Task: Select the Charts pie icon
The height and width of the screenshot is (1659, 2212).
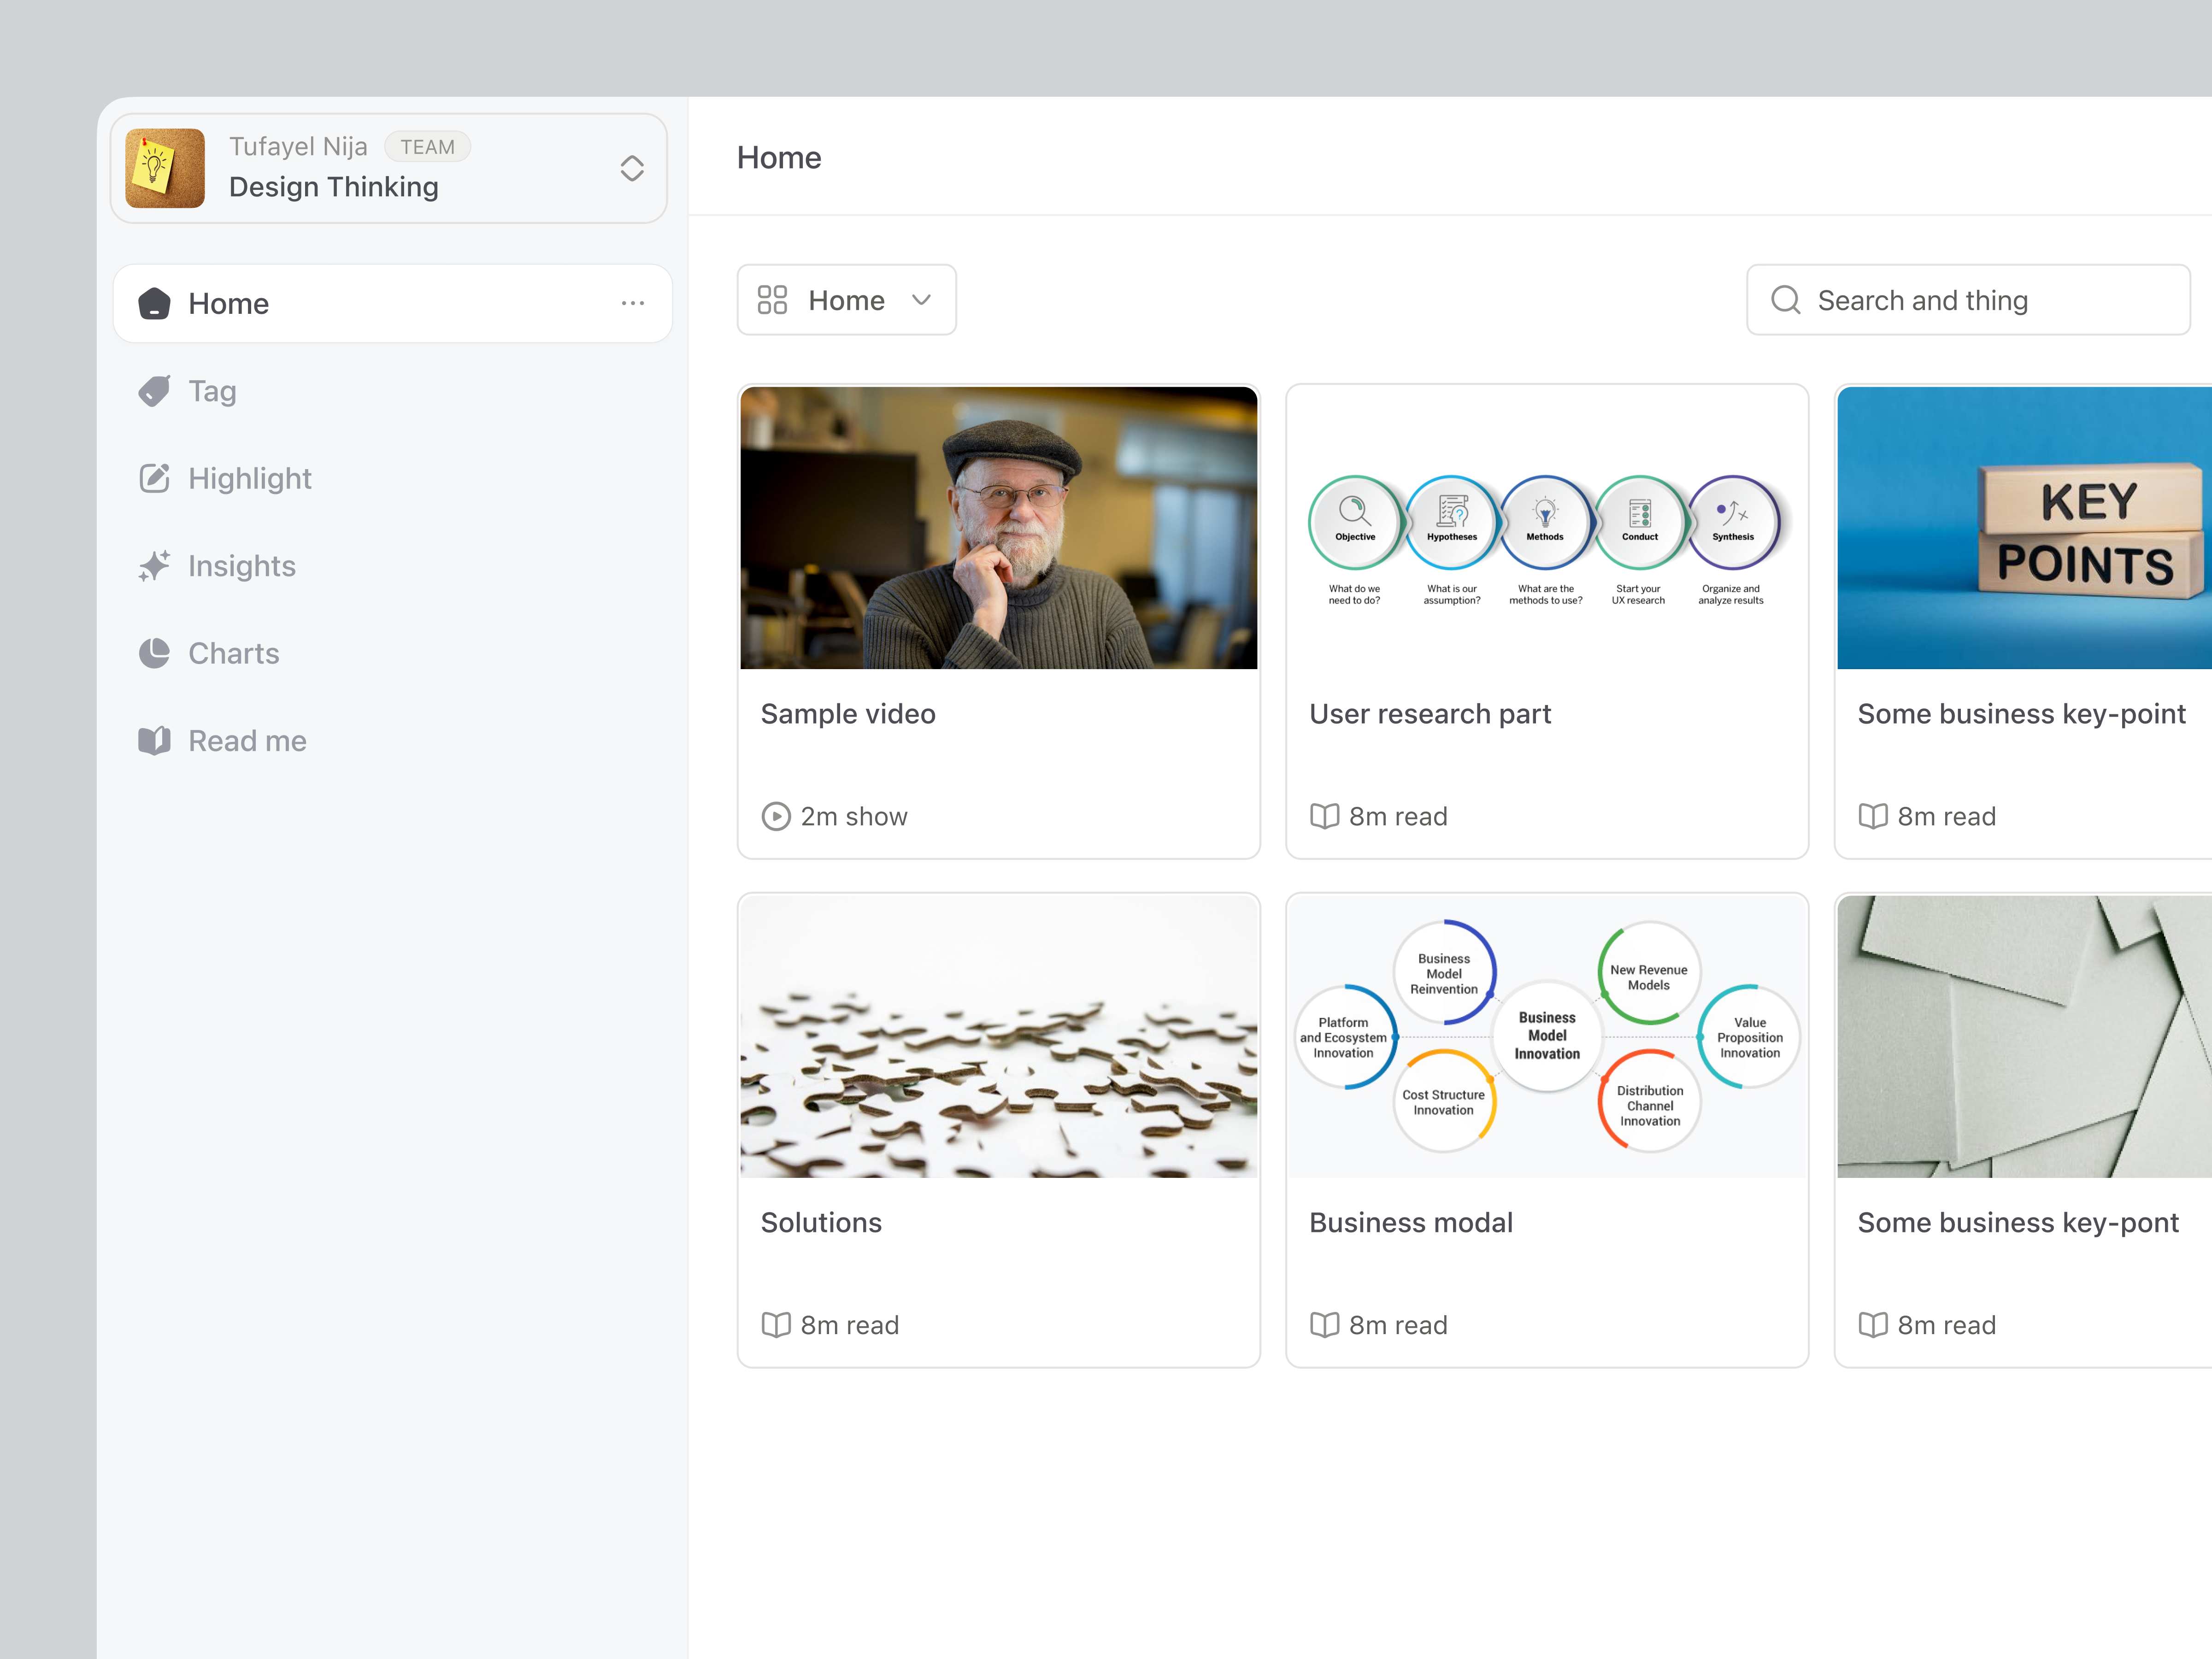Action: click(x=155, y=653)
